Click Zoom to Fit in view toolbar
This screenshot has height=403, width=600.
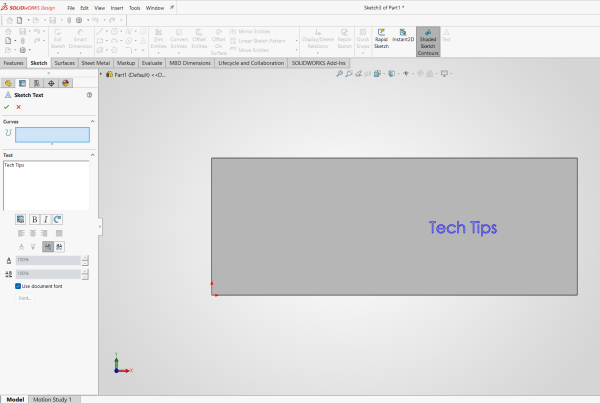click(x=339, y=73)
